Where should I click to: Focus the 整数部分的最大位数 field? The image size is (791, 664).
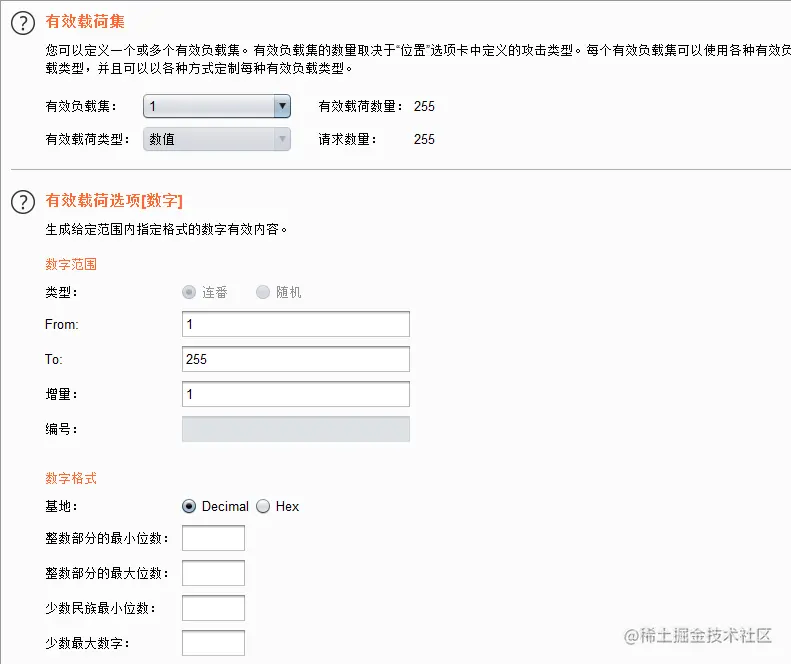coord(213,573)
